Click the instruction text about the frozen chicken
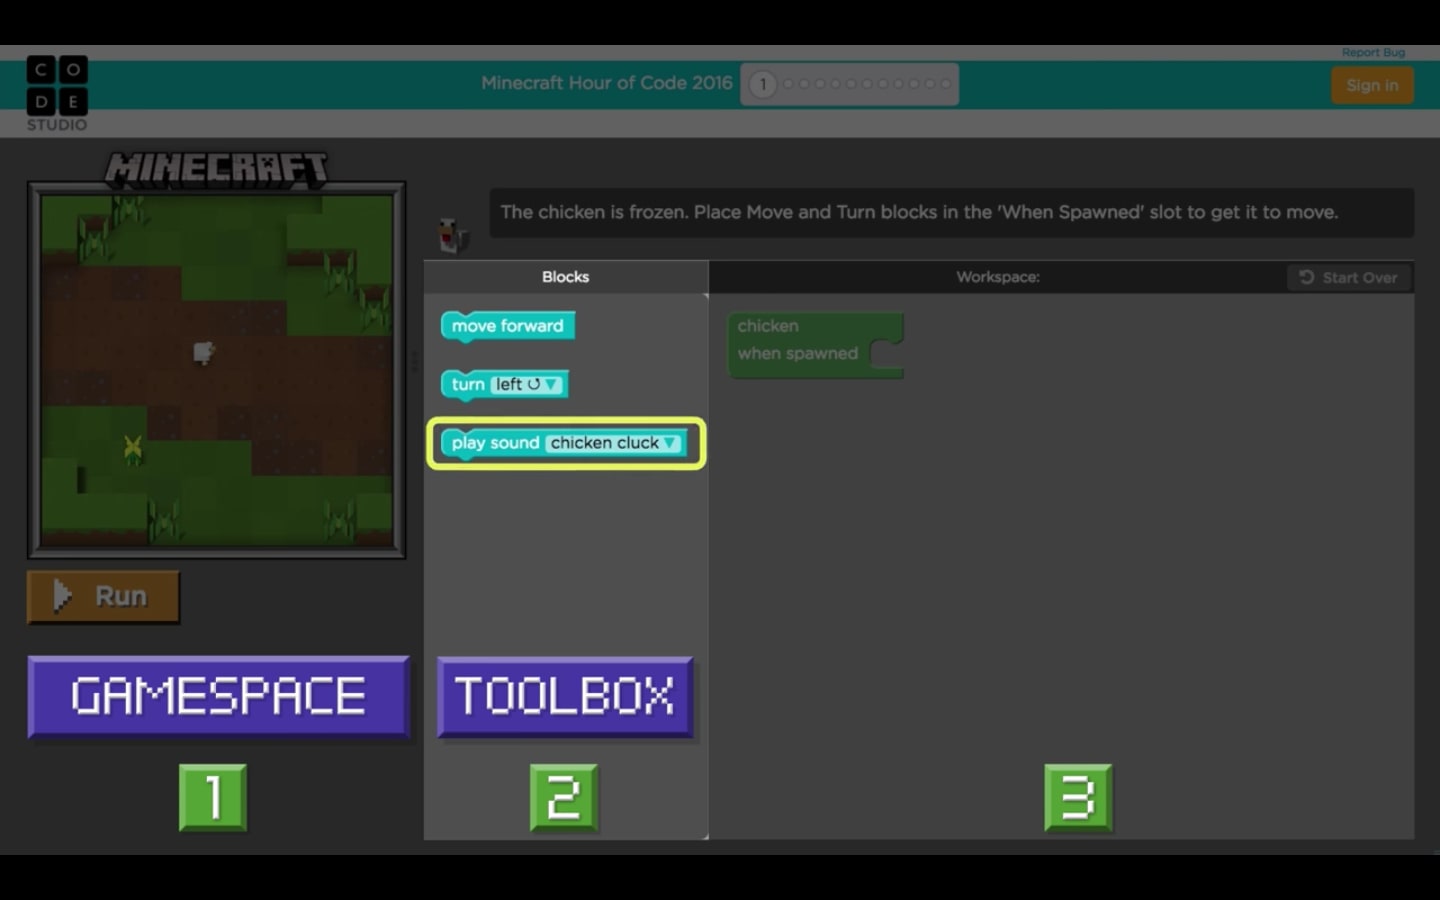This screenshot has width=1440, height=900. point(919,212)
